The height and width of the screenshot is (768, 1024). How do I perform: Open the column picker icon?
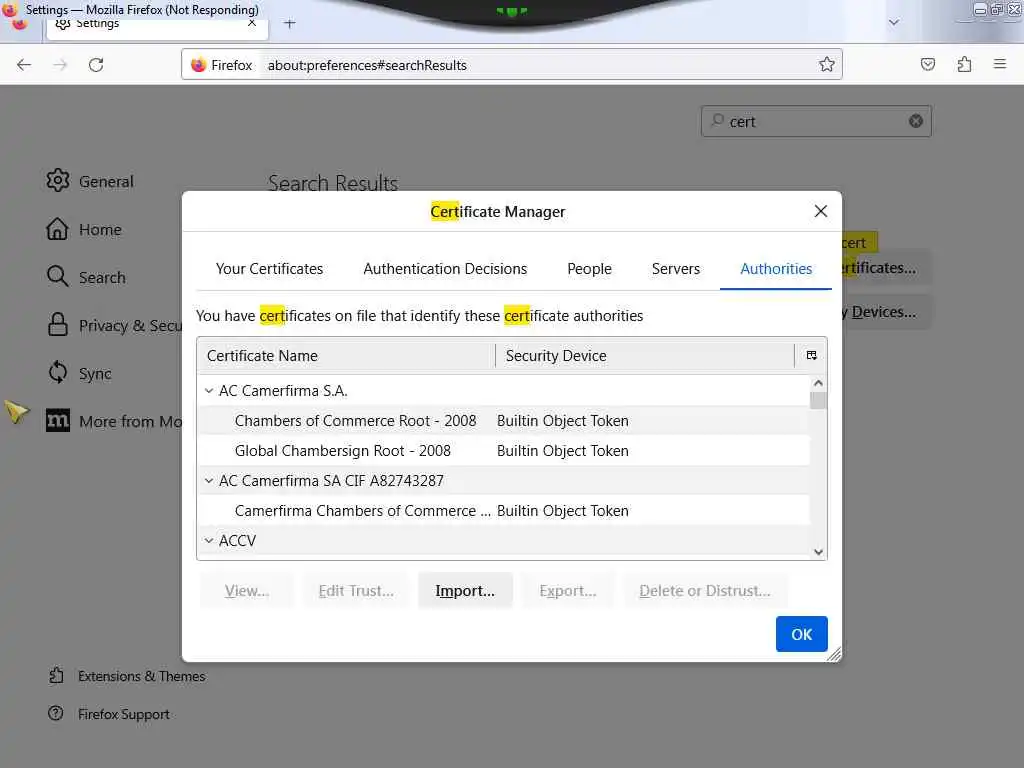[811, 355]
